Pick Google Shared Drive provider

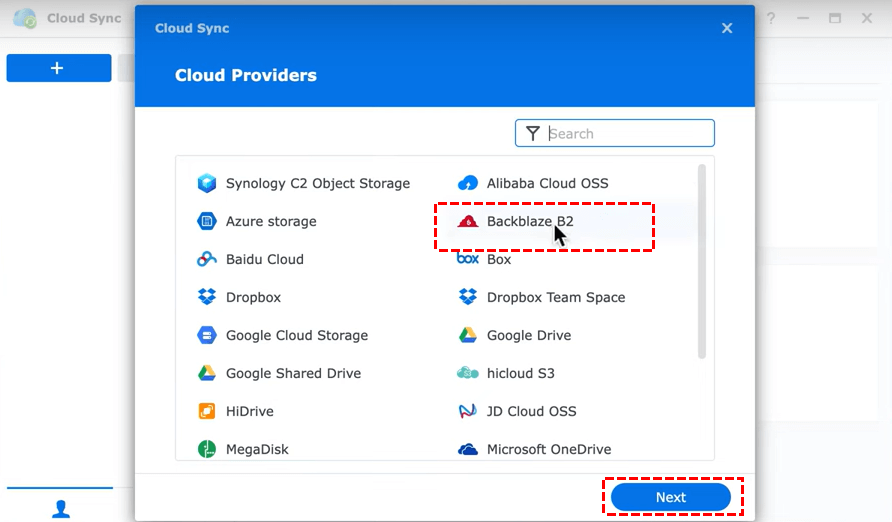(x=293, y=373)
